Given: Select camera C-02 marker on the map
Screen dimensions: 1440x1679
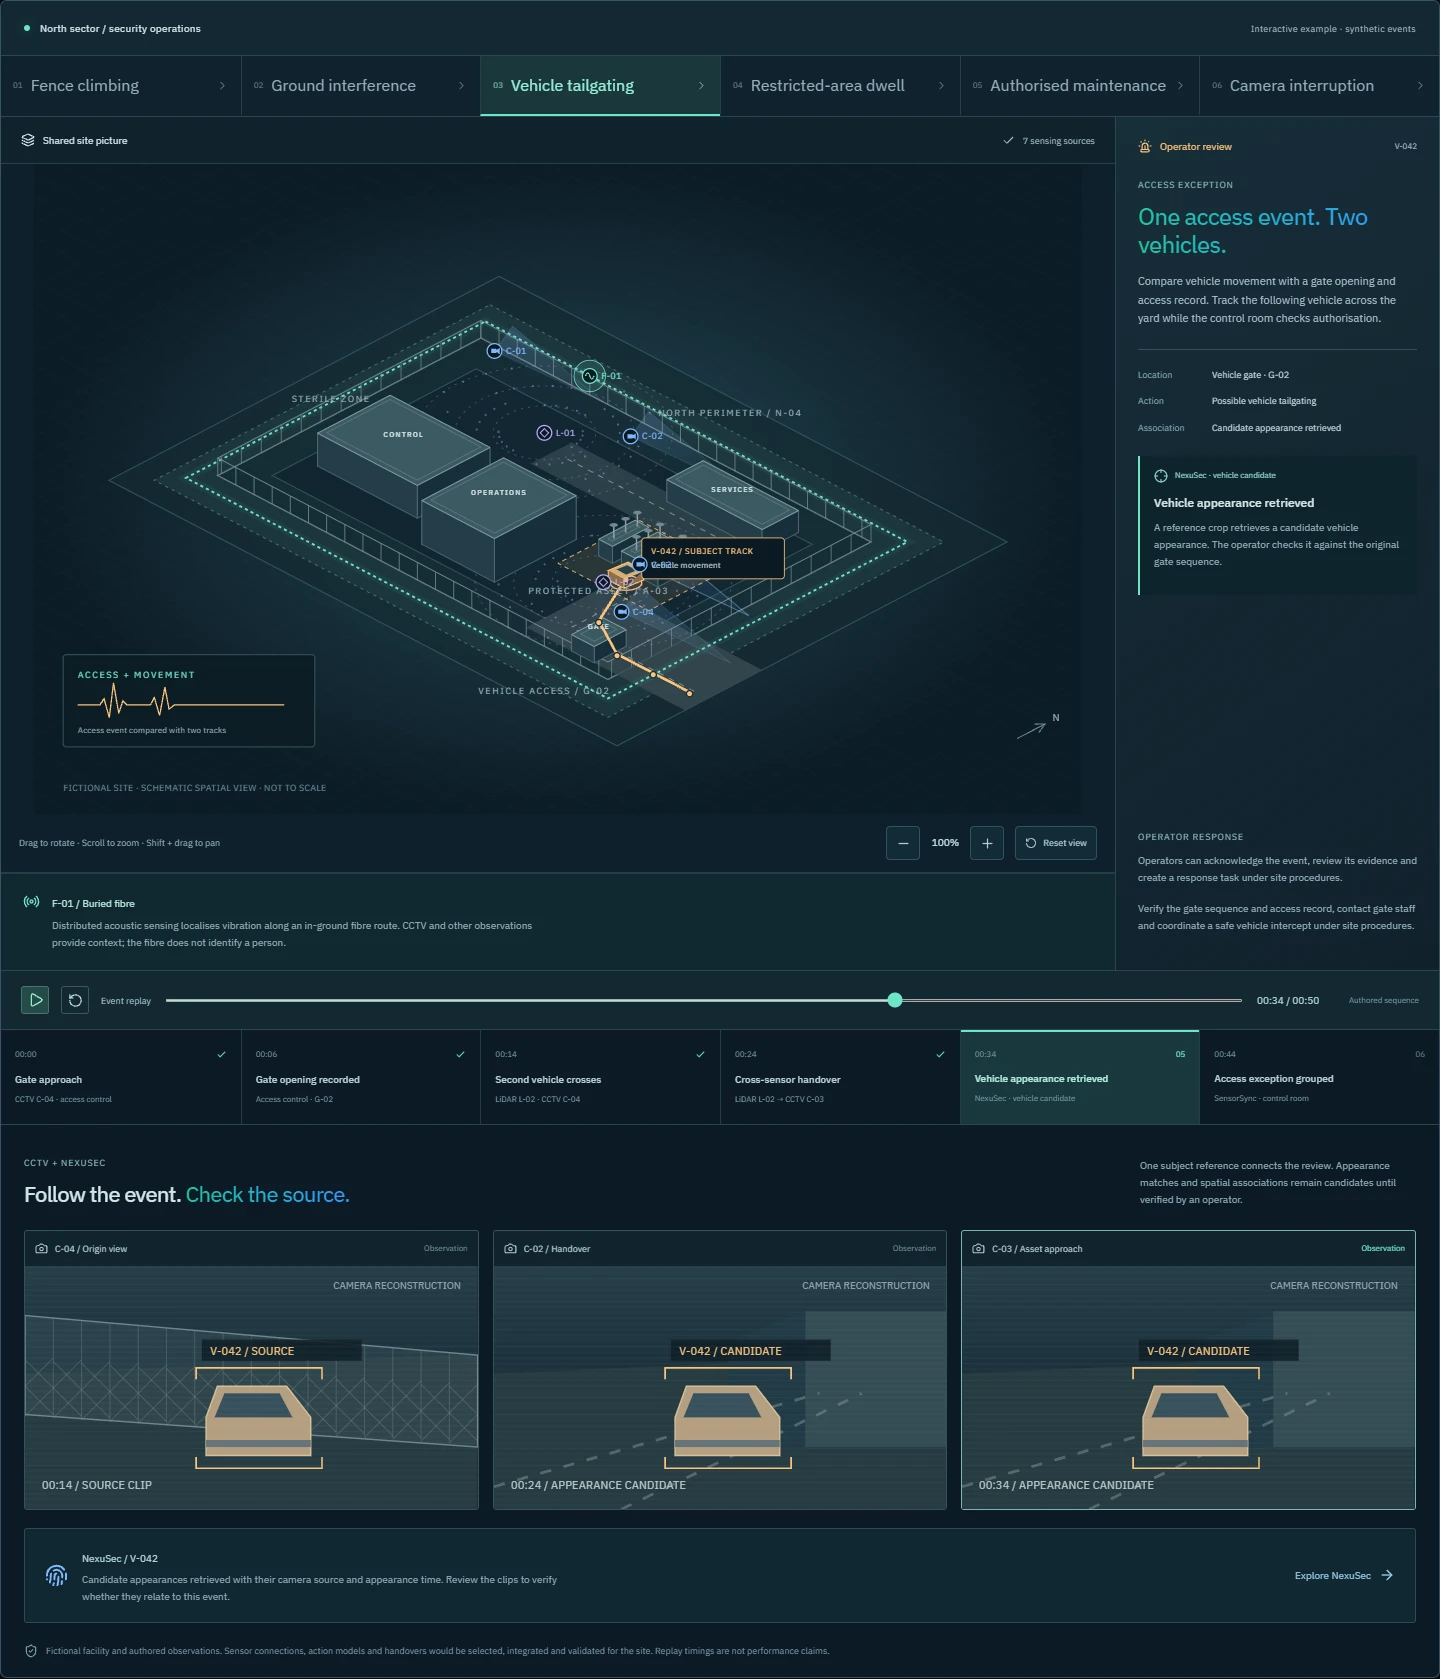Looking at the screenshot, I should pos(631,436).
